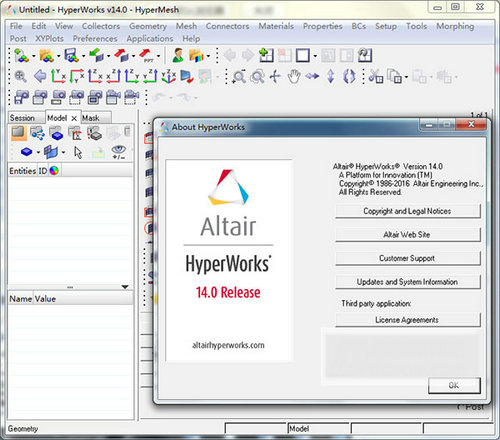Click the Publish to PPT icon
This screenshot has width=500, height=440.
coord(146,55)
